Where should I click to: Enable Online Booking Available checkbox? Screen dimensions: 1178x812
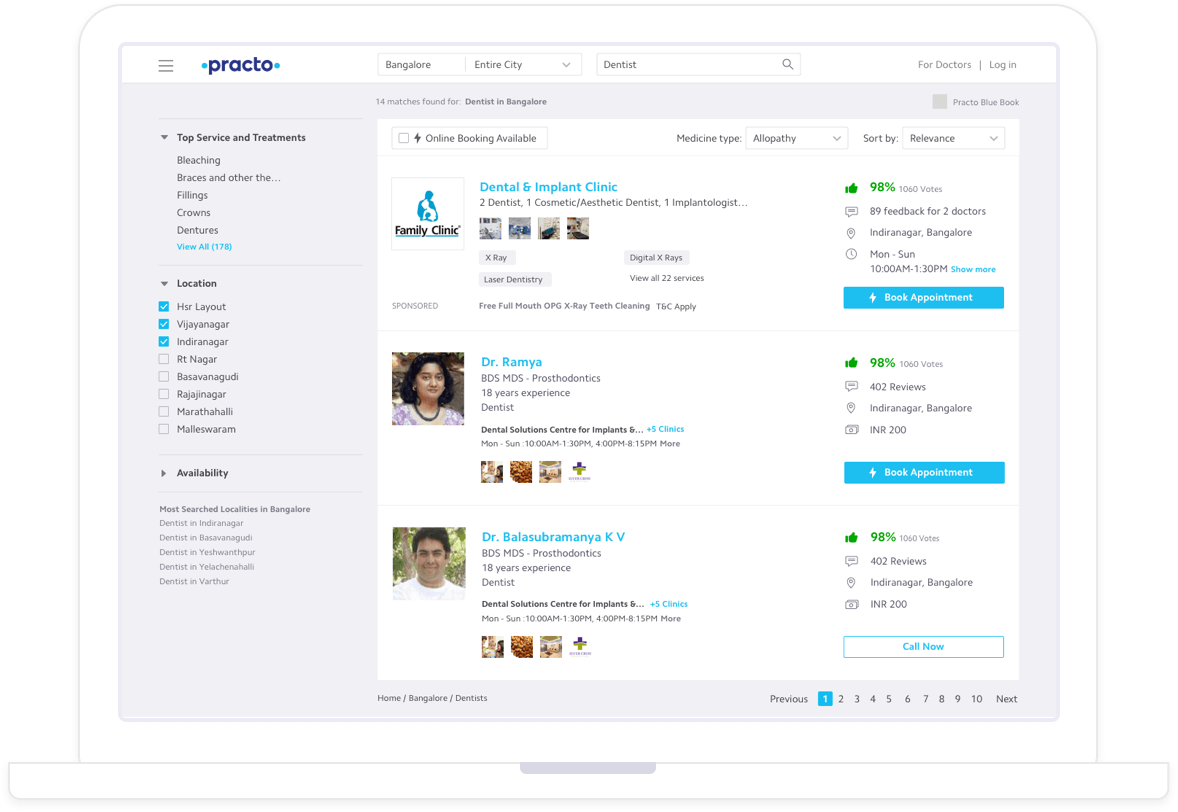(403, 138)
